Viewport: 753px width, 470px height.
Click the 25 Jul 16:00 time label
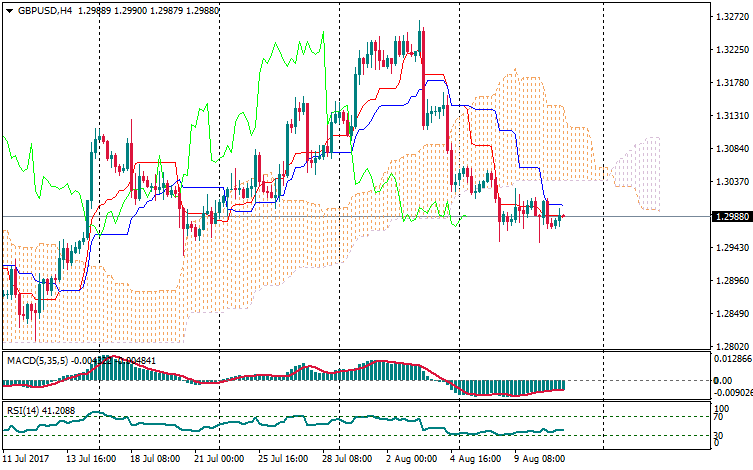(x=283, y=459)
